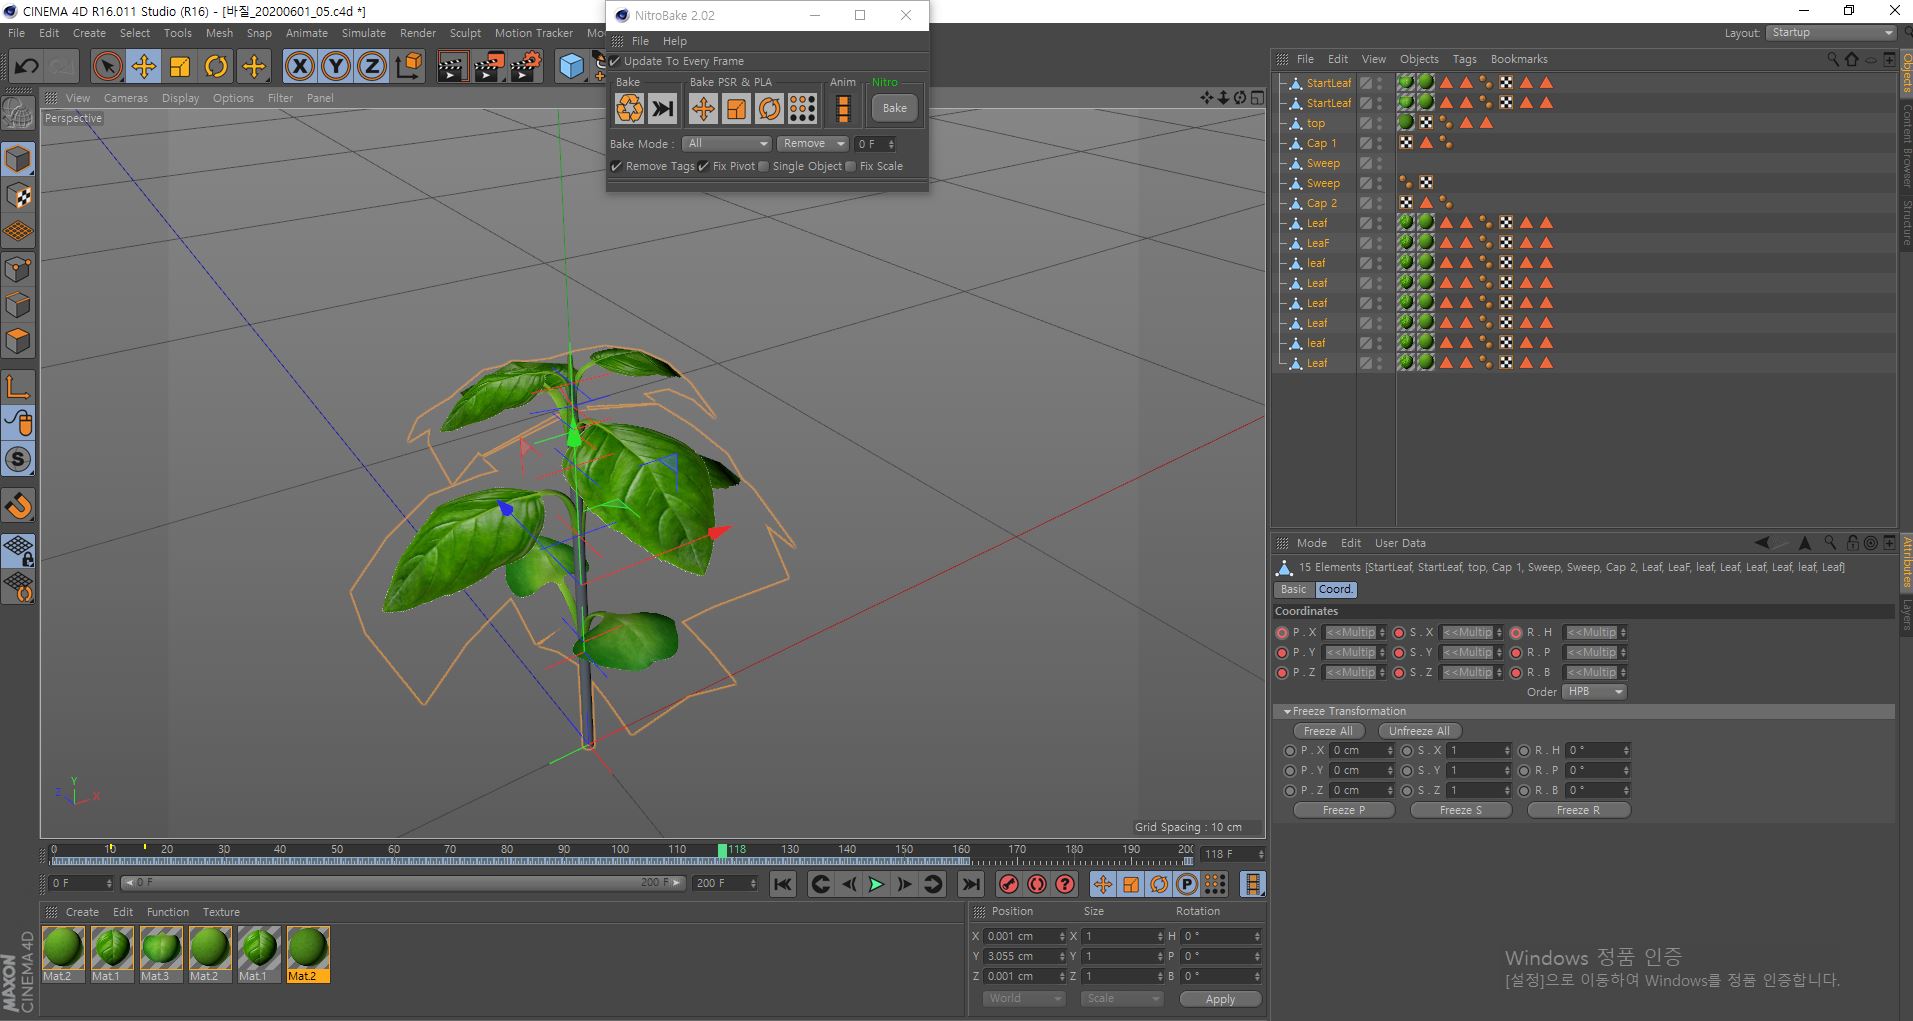Collapse the Freeze Transformation section
This screenshot has width=1913, height=1021.
(x=1287, y=711)
